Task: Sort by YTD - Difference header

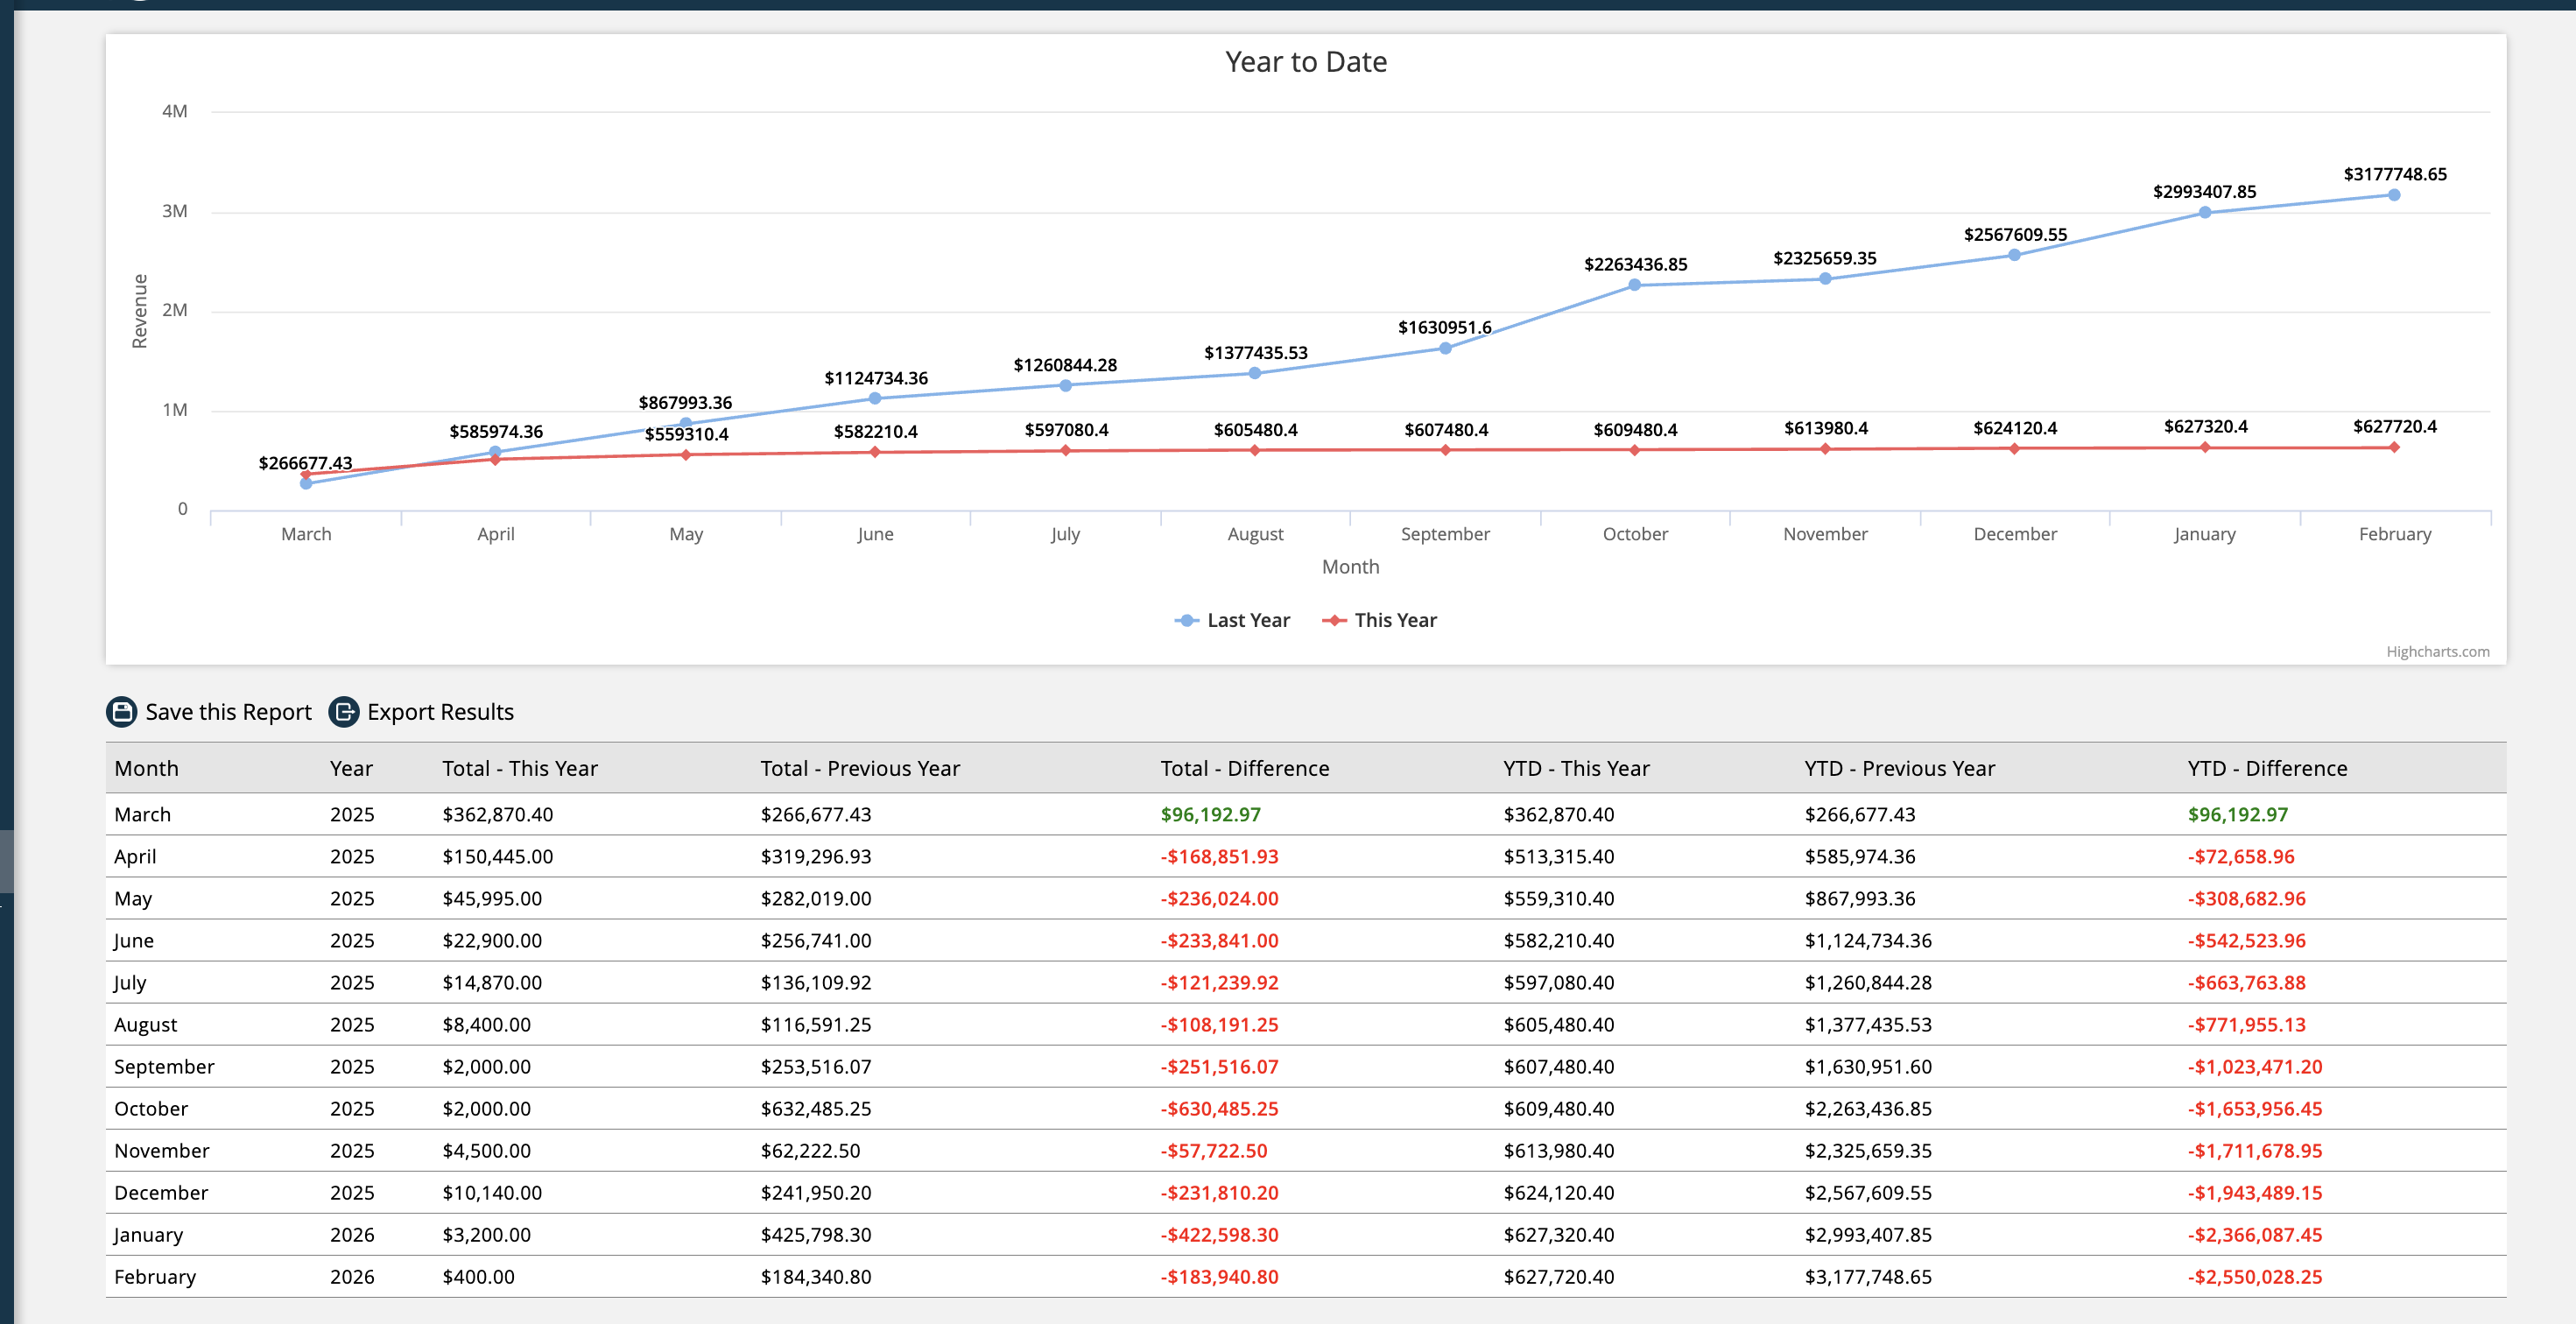Action: click(2267, 768)
